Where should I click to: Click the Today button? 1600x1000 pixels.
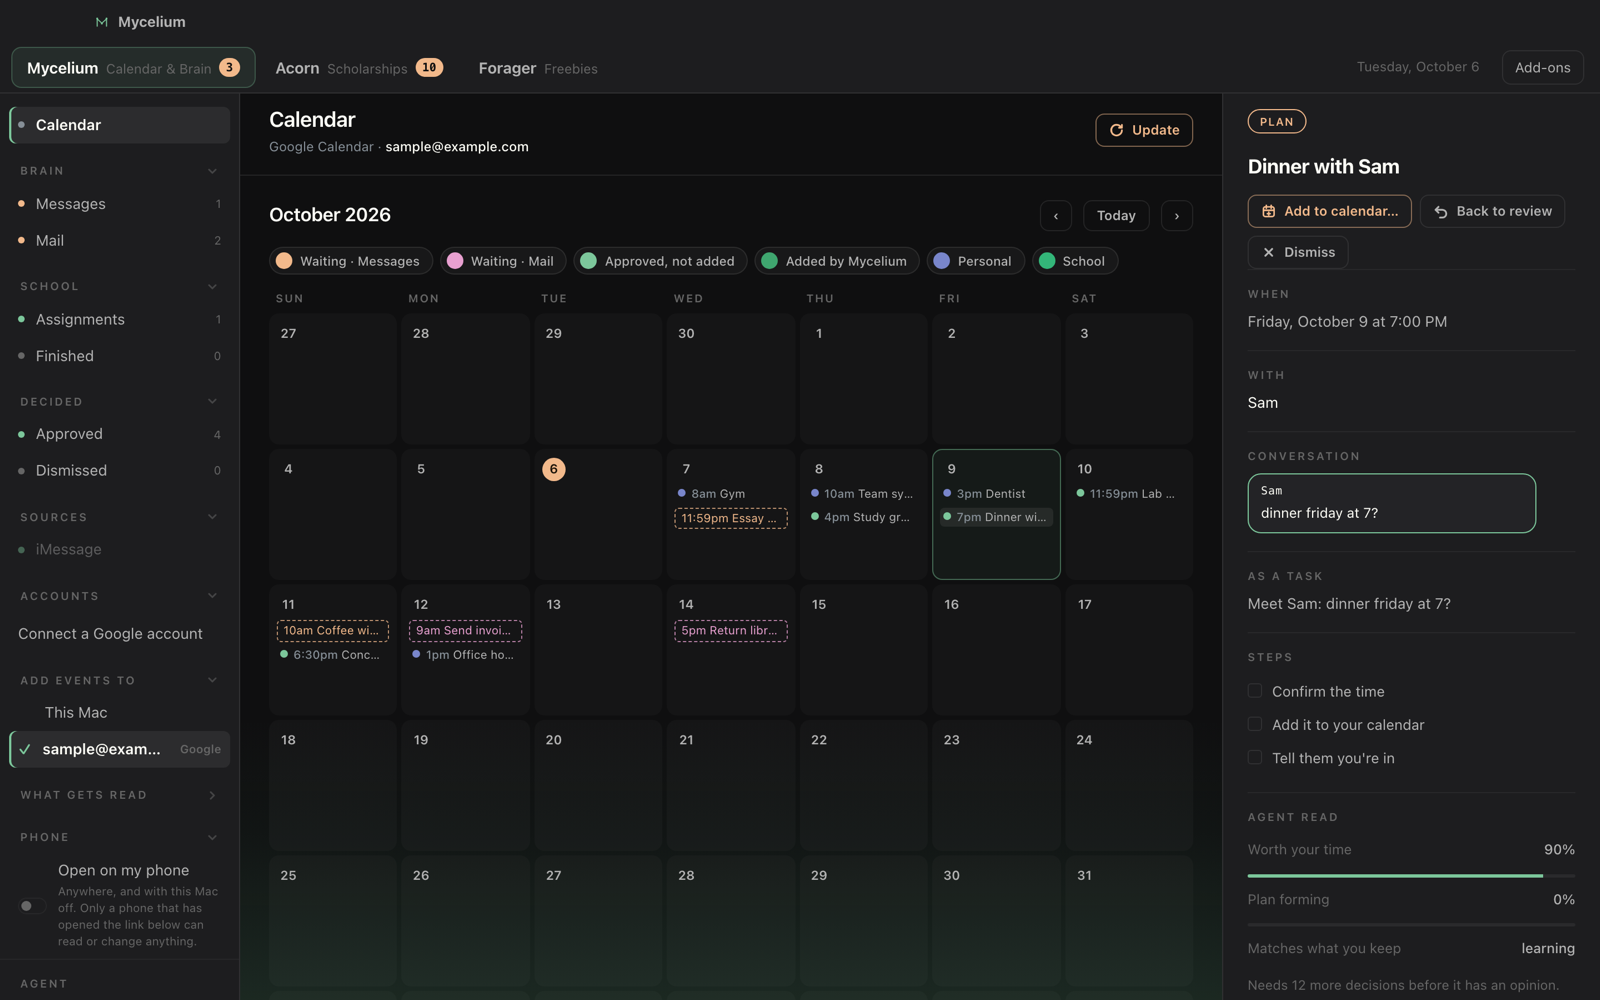[x=1116, y=216]
